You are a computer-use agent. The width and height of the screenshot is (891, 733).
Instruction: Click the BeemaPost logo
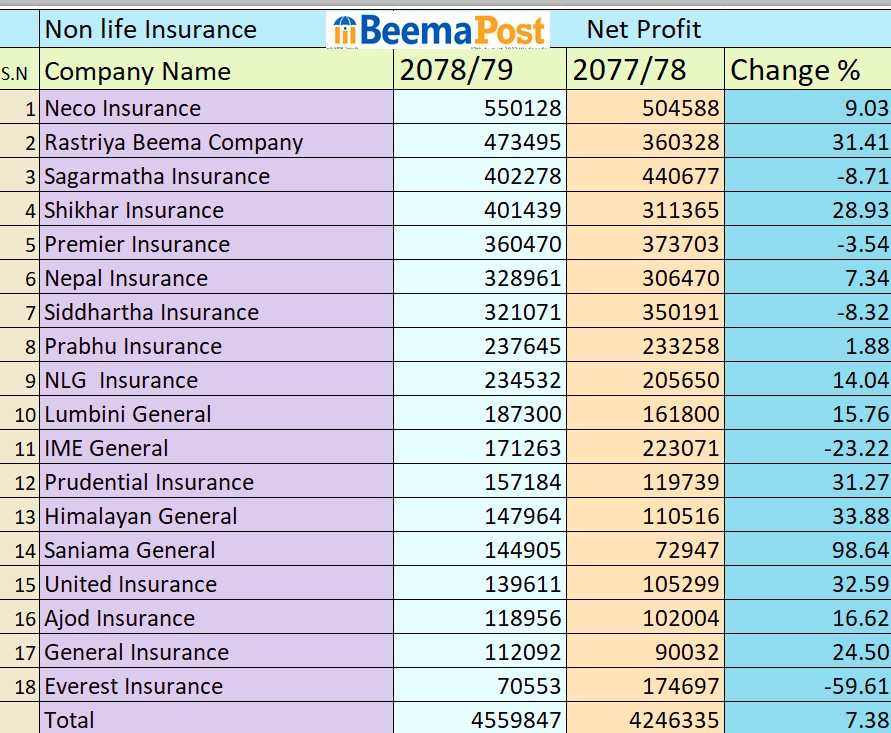438,30
